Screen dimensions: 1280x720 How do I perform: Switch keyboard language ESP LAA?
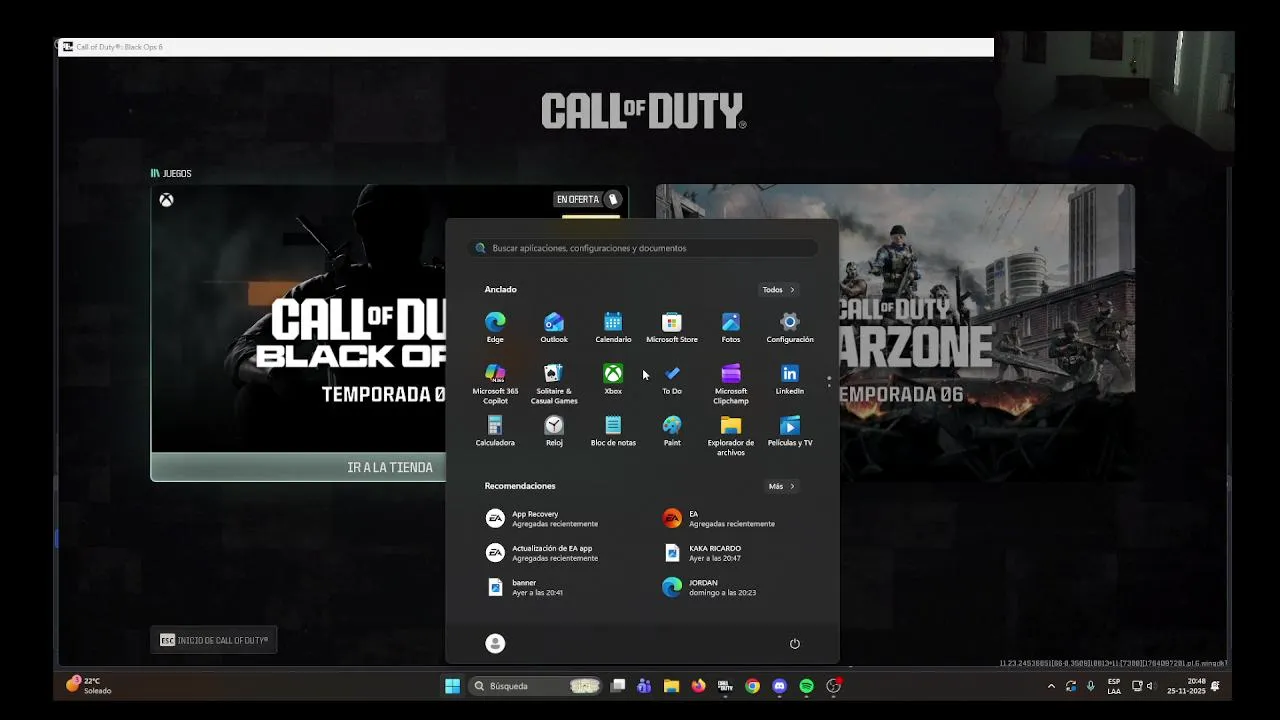click(x=1114, y=686)
